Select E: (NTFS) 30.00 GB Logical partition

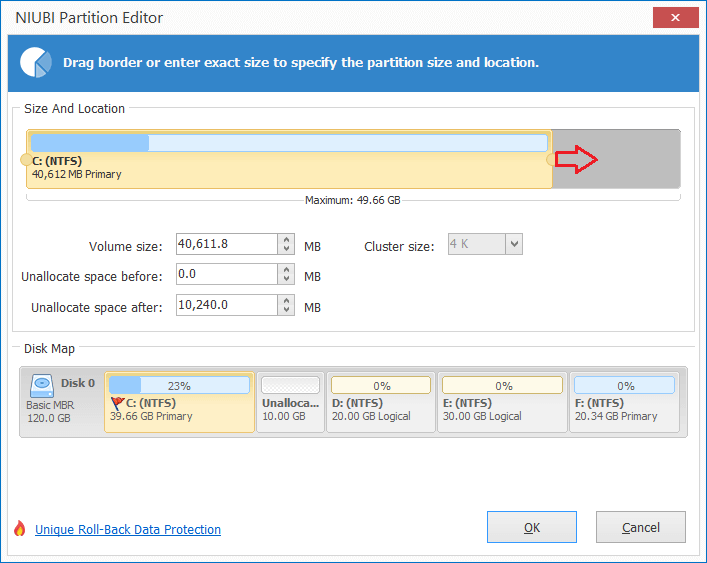[502, 402]
